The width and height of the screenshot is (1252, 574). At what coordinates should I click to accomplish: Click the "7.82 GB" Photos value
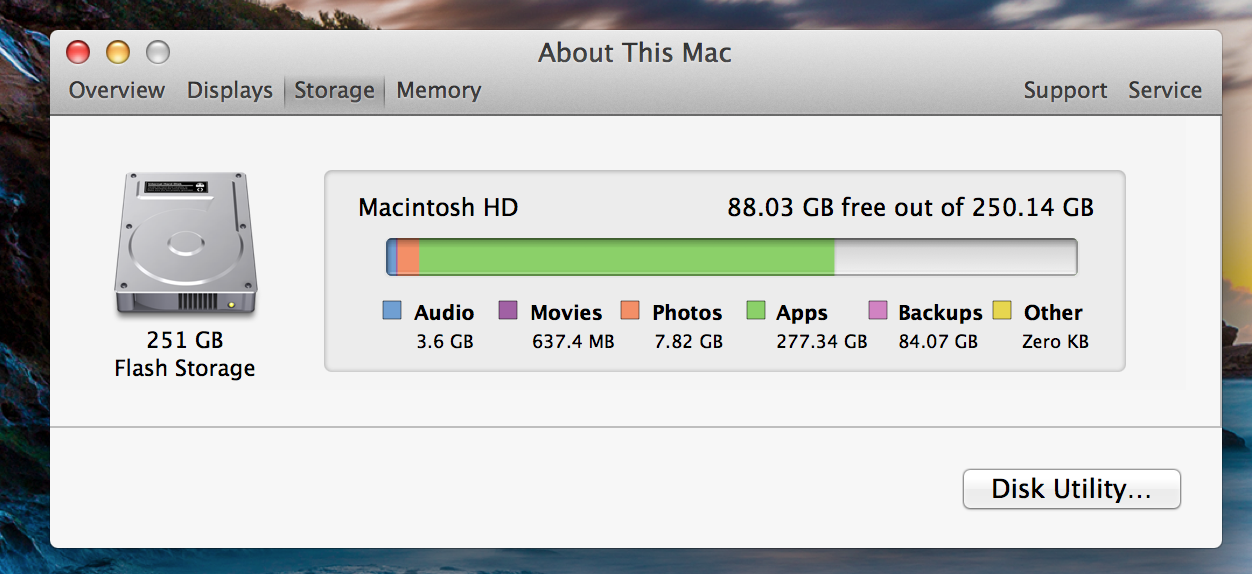[688, 342]
